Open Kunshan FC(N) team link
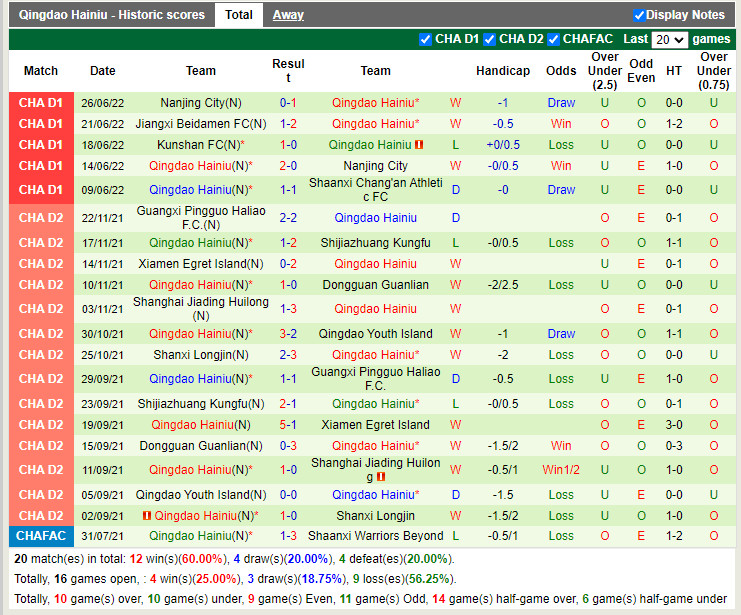The height and width of the screenshot is (615, 741). coord(198,145)
